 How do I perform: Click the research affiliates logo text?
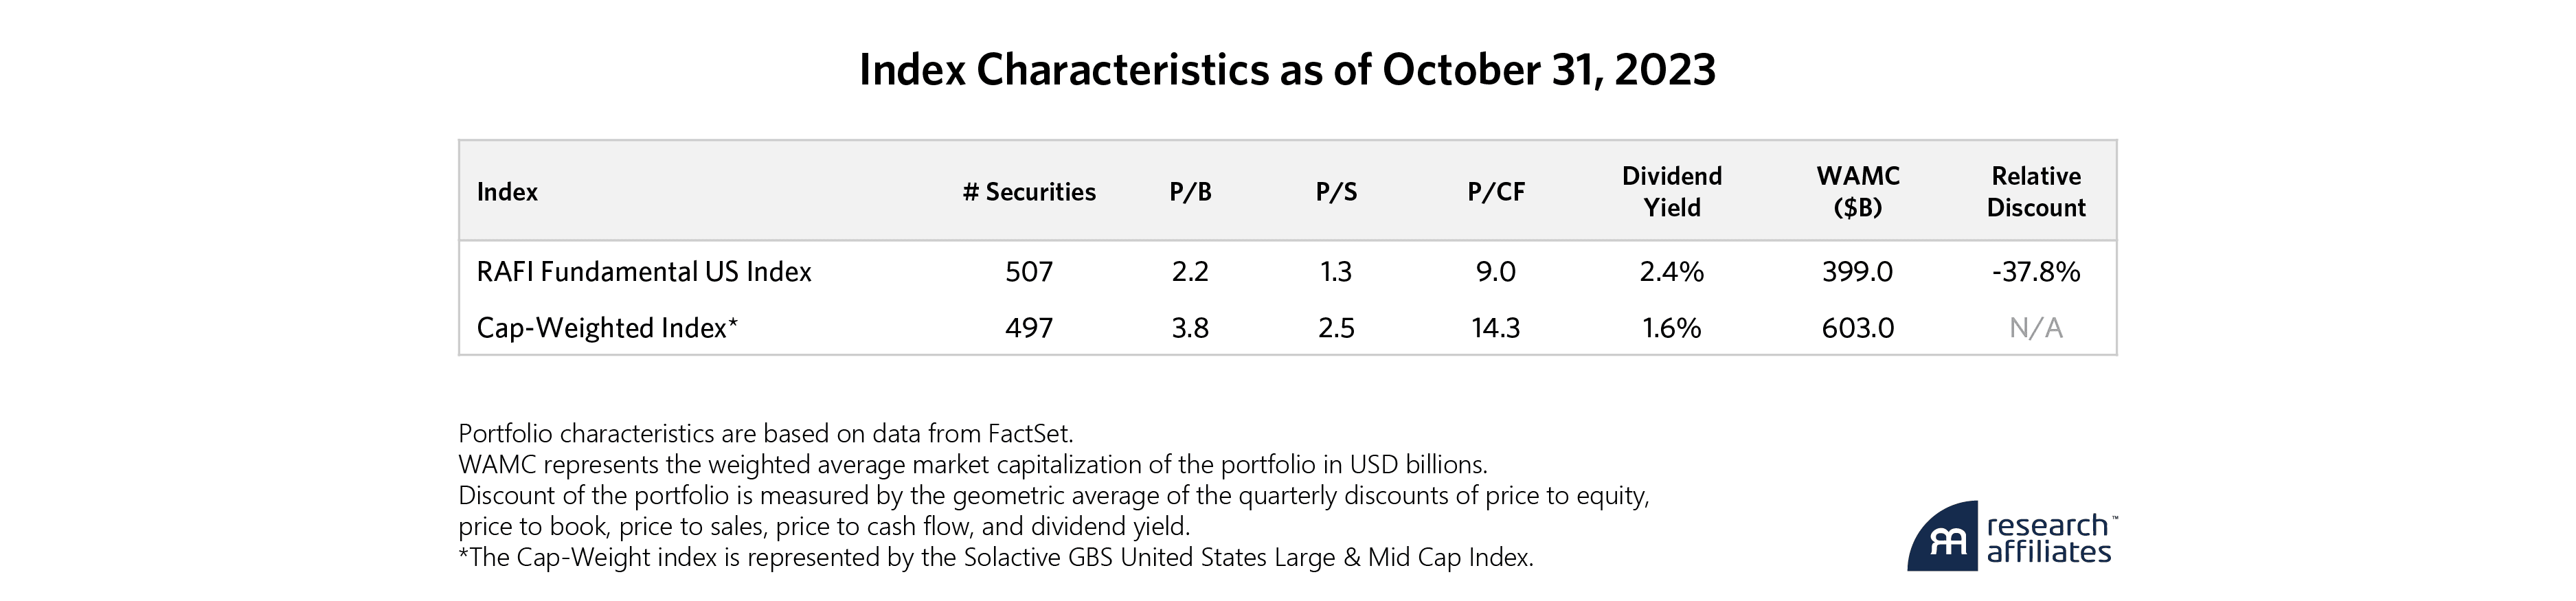tap(2049, 538)
